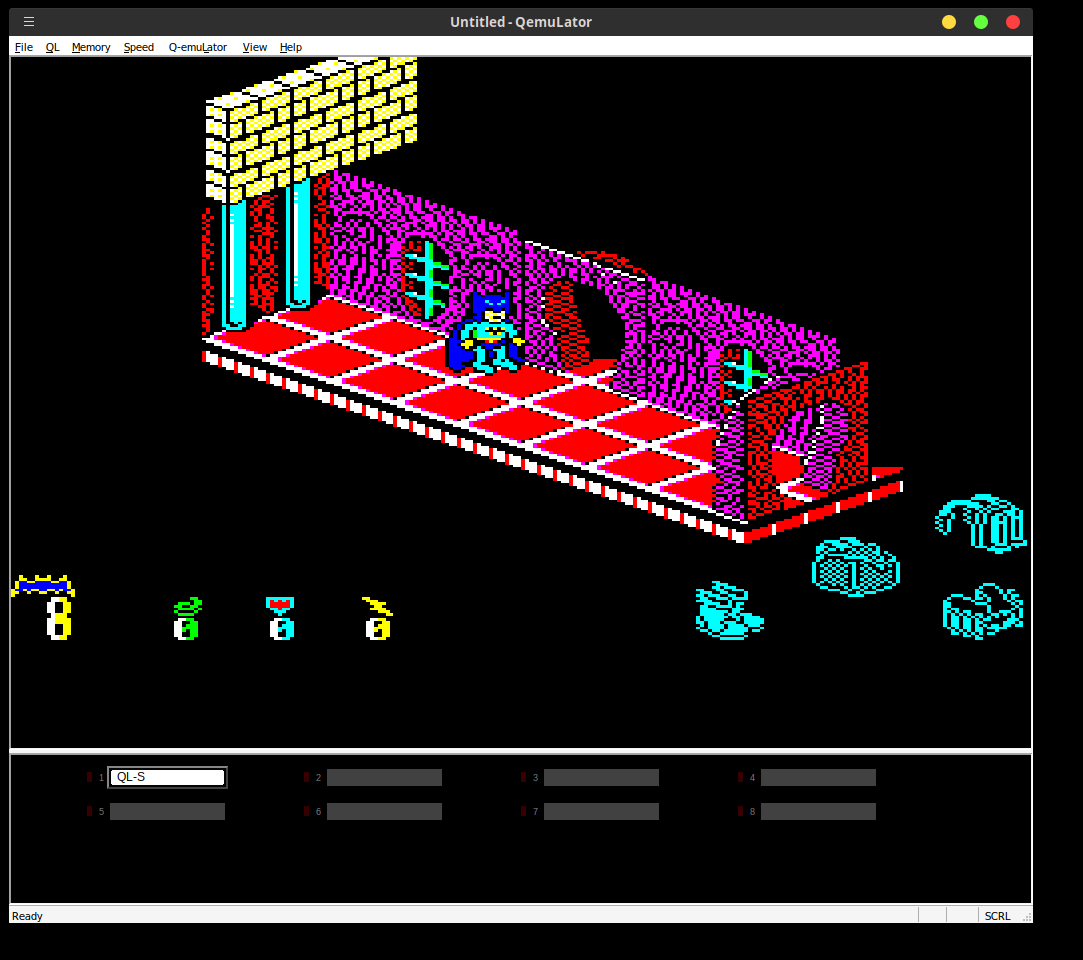Click the lives count digit 8
Screen dimensions: 1083x960
(59, 619)
